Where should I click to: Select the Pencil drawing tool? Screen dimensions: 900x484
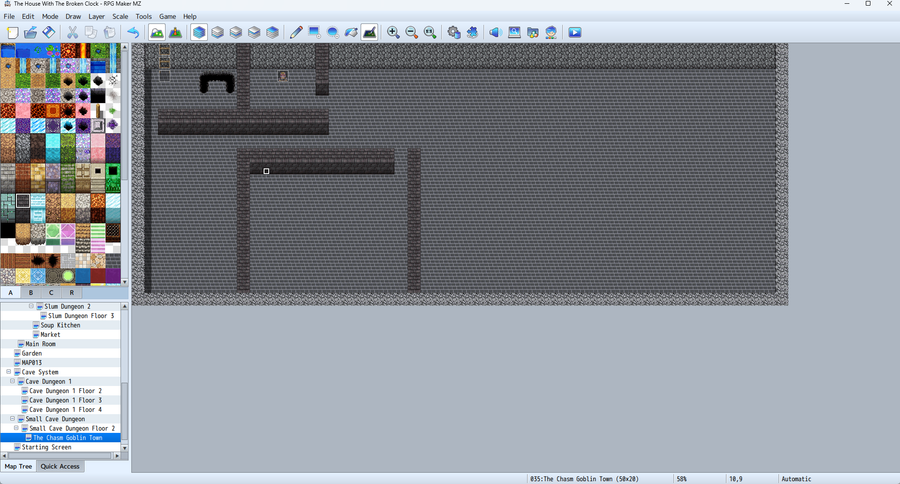tap(296, 33)
